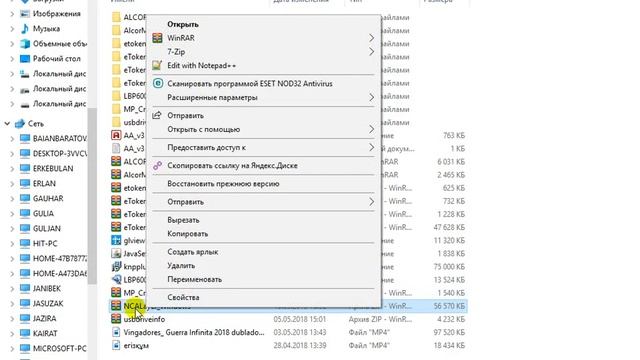
Task: Select DESKTOP-3VVCV in the network tree
Action: tap(60, 153)
